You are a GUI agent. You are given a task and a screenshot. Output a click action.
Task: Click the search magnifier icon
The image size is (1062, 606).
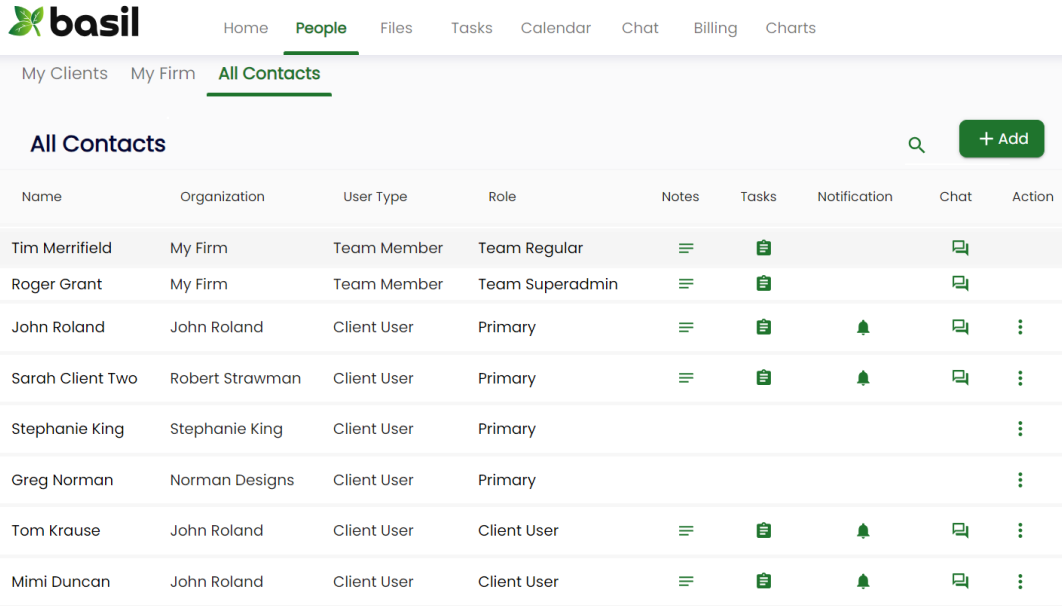(x=916, y=145)
